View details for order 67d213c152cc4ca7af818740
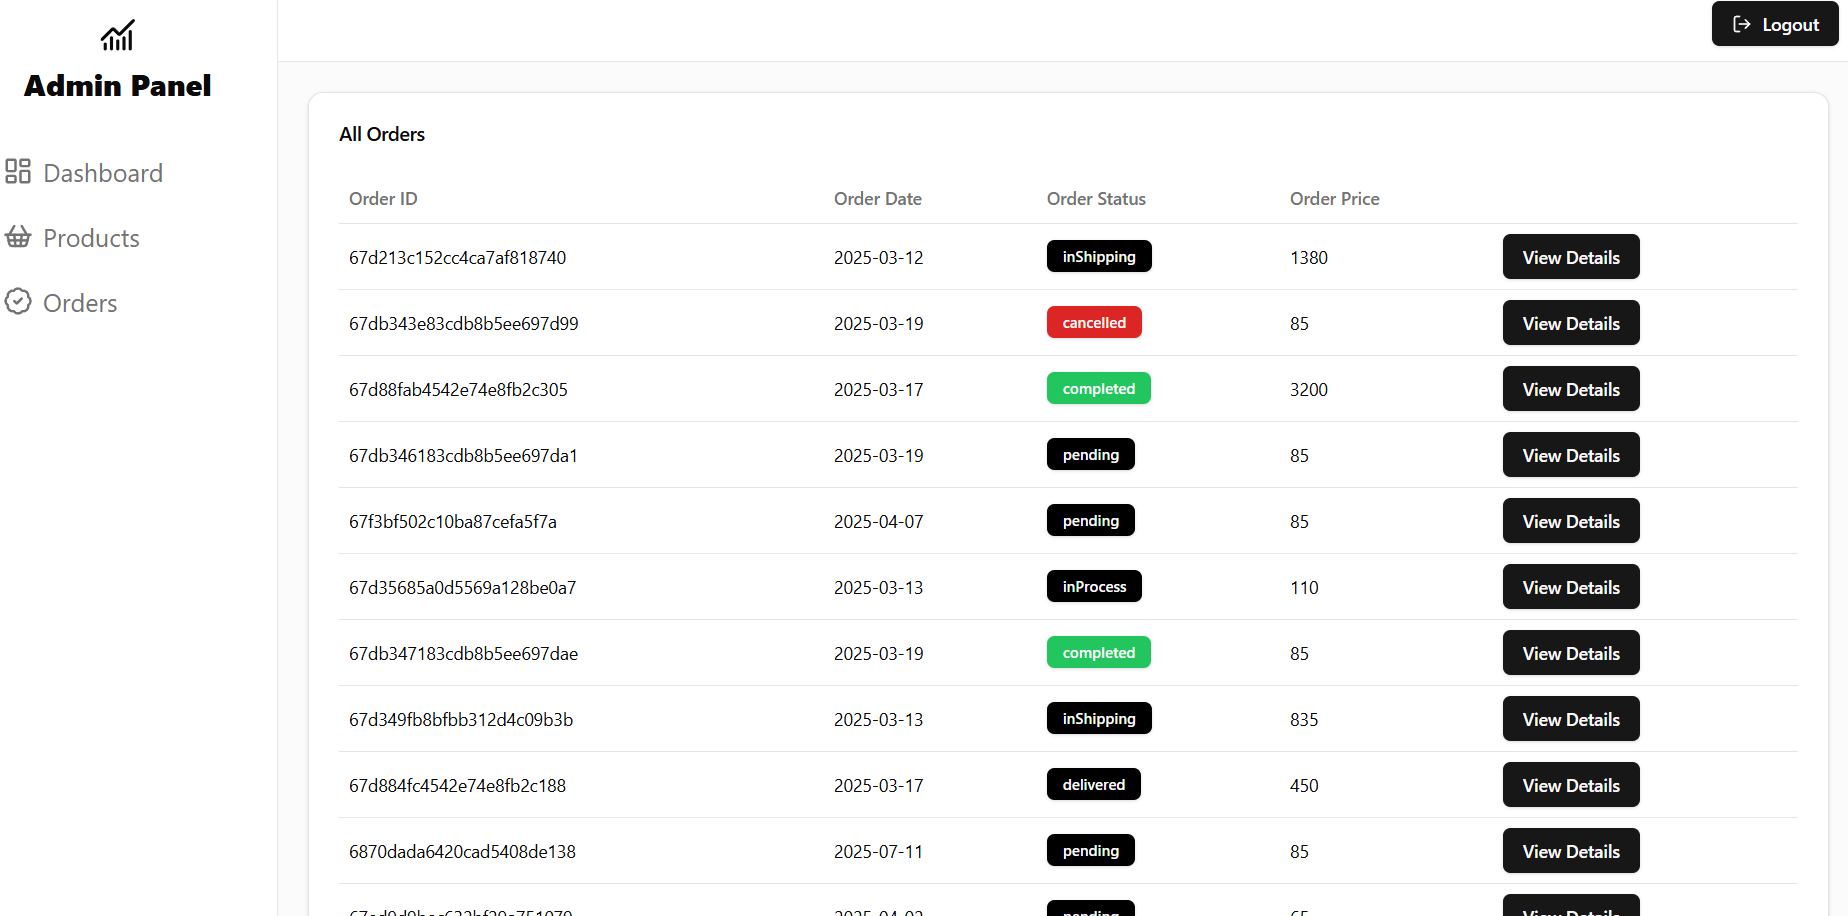 pyautogui.click(x=1570, y=257)
